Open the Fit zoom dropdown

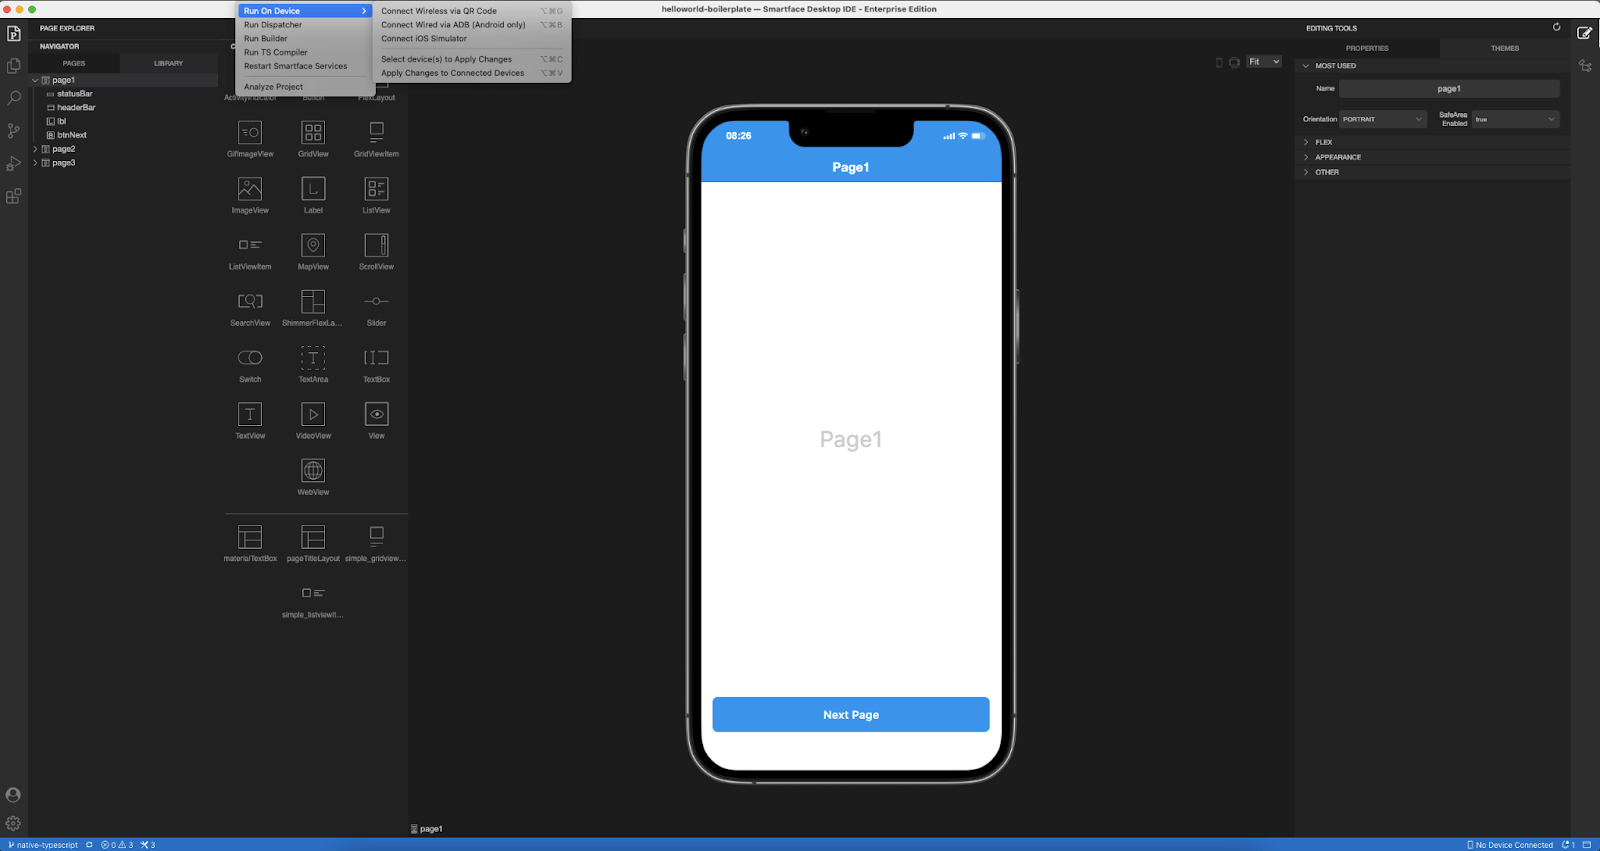[1264, 62]
